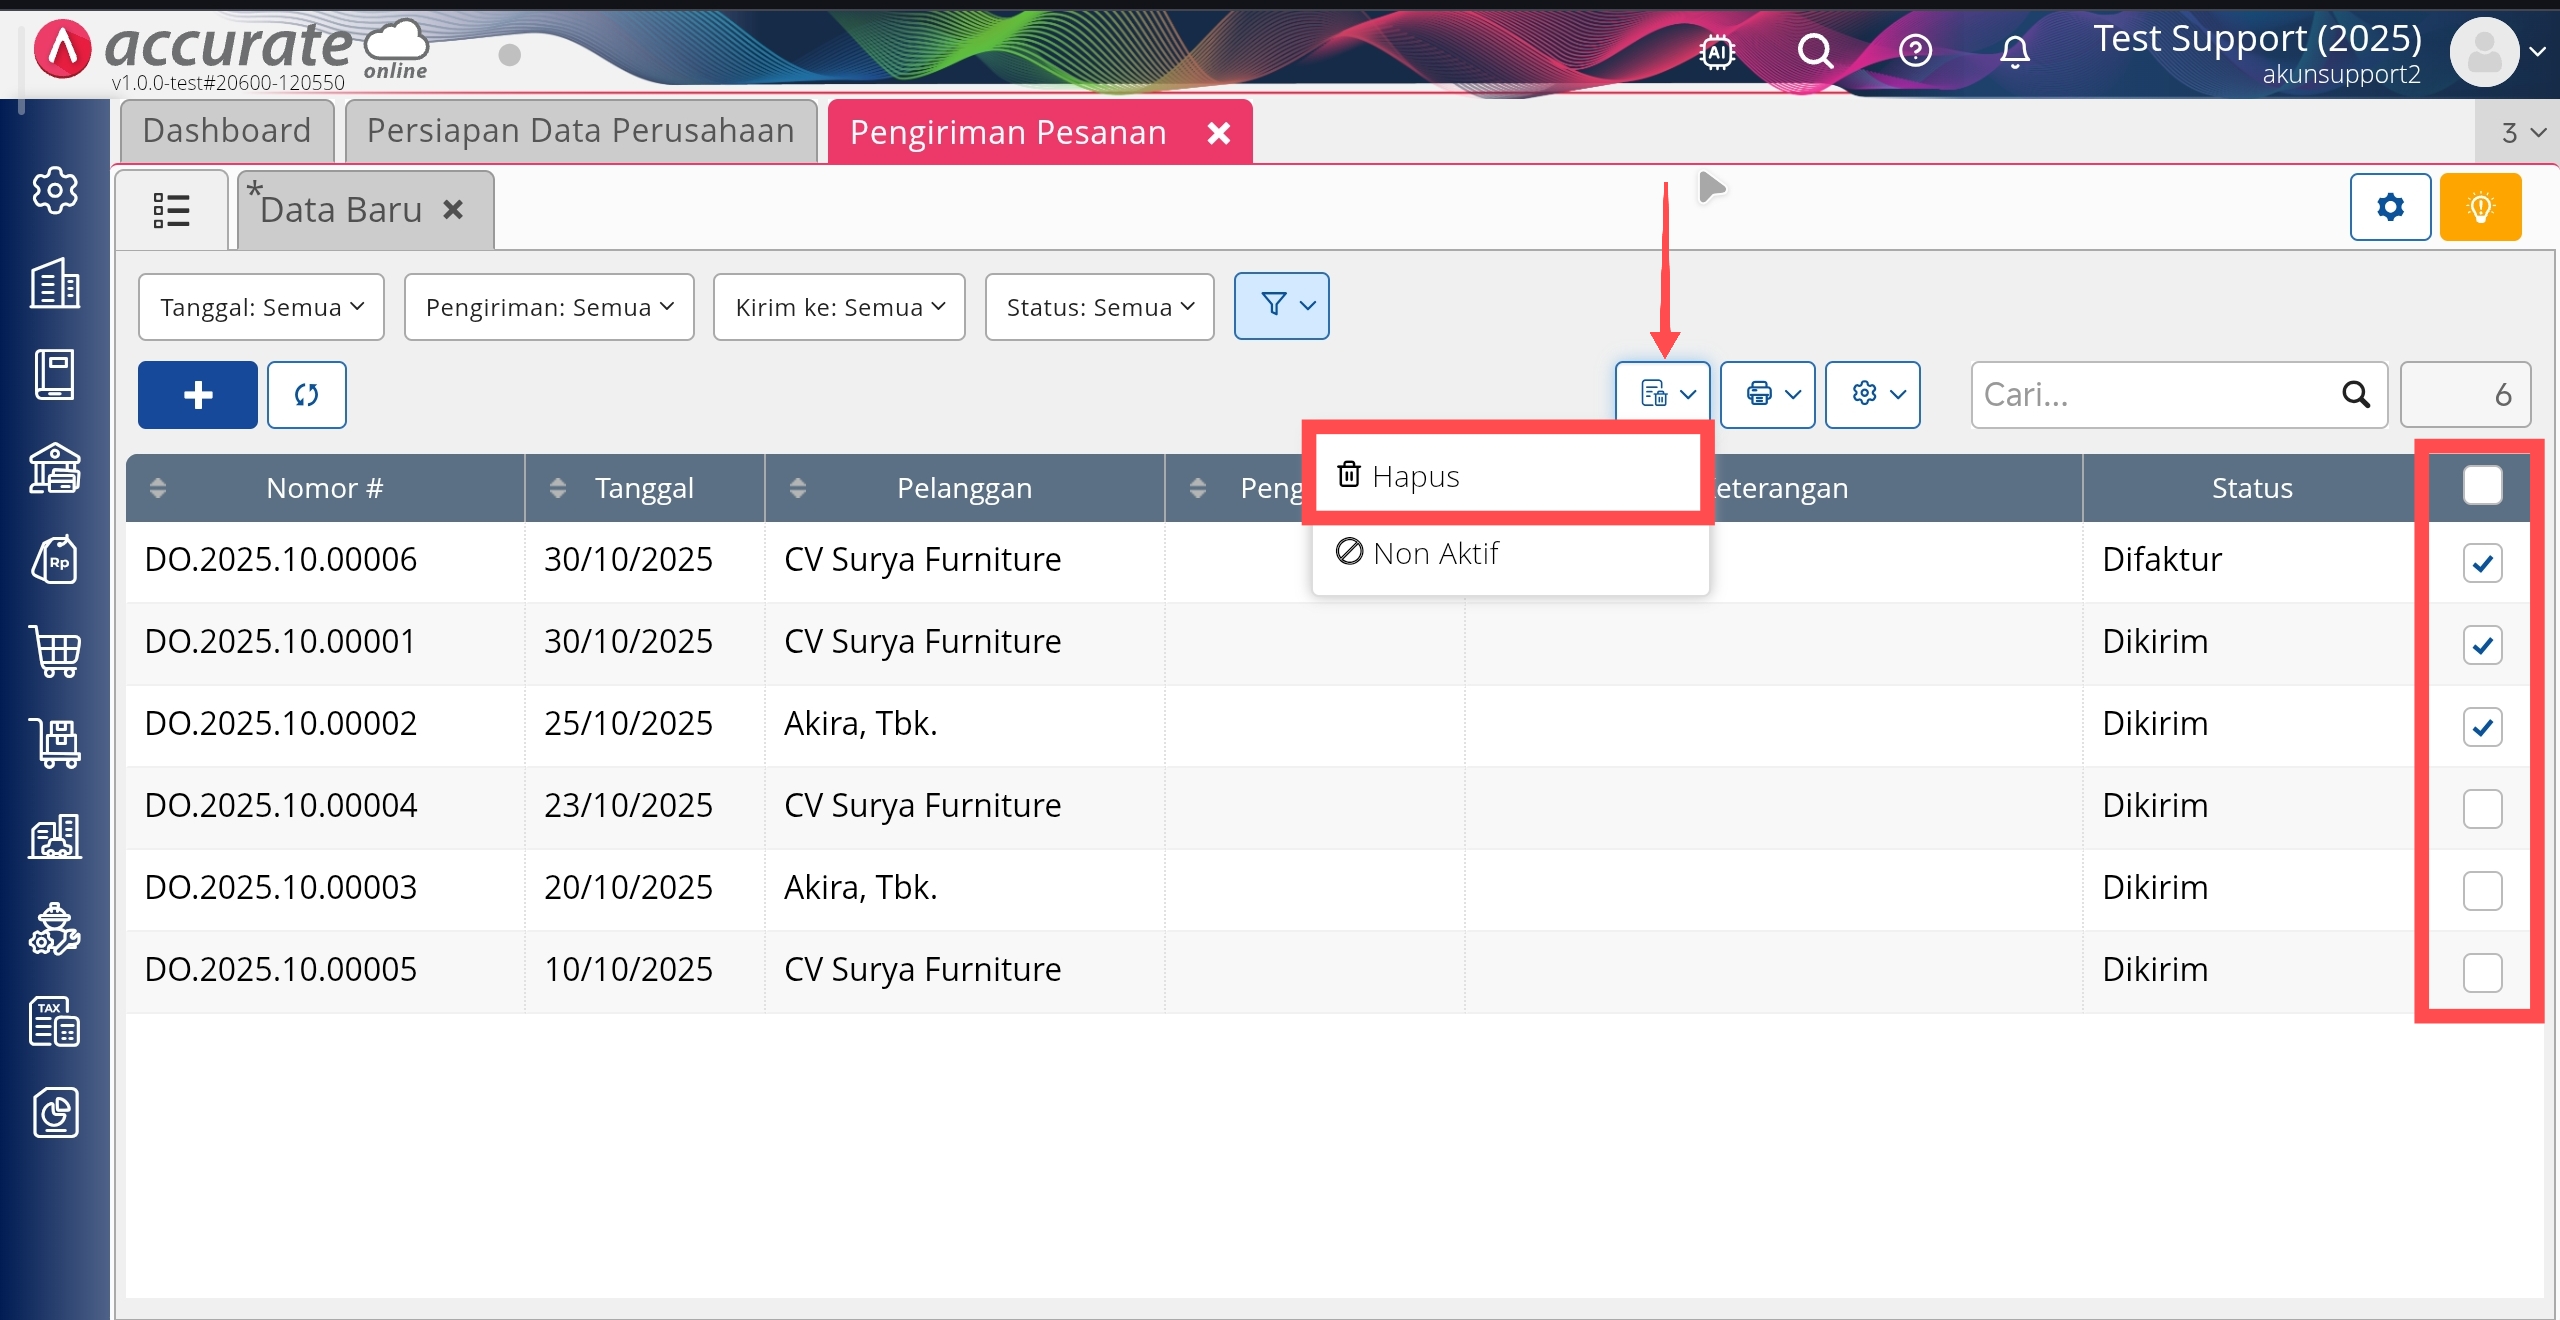The height and width of the screenshot is (1320, 2560).
Task: Switch to the Dashboard tab
Action: (227, 131)
